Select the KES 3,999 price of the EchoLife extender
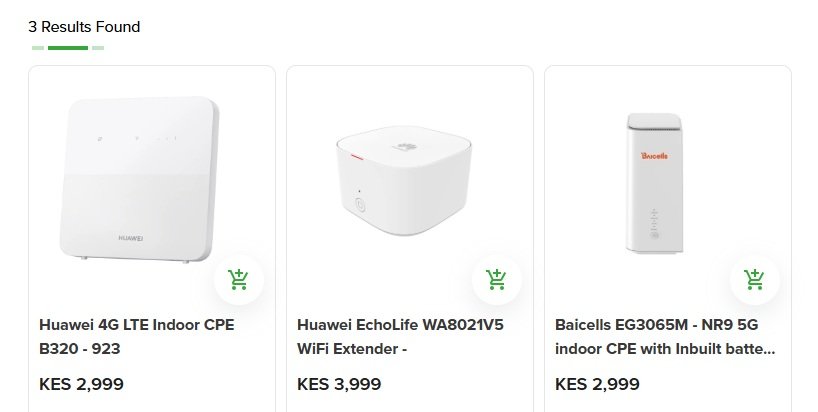 [339, 384]
